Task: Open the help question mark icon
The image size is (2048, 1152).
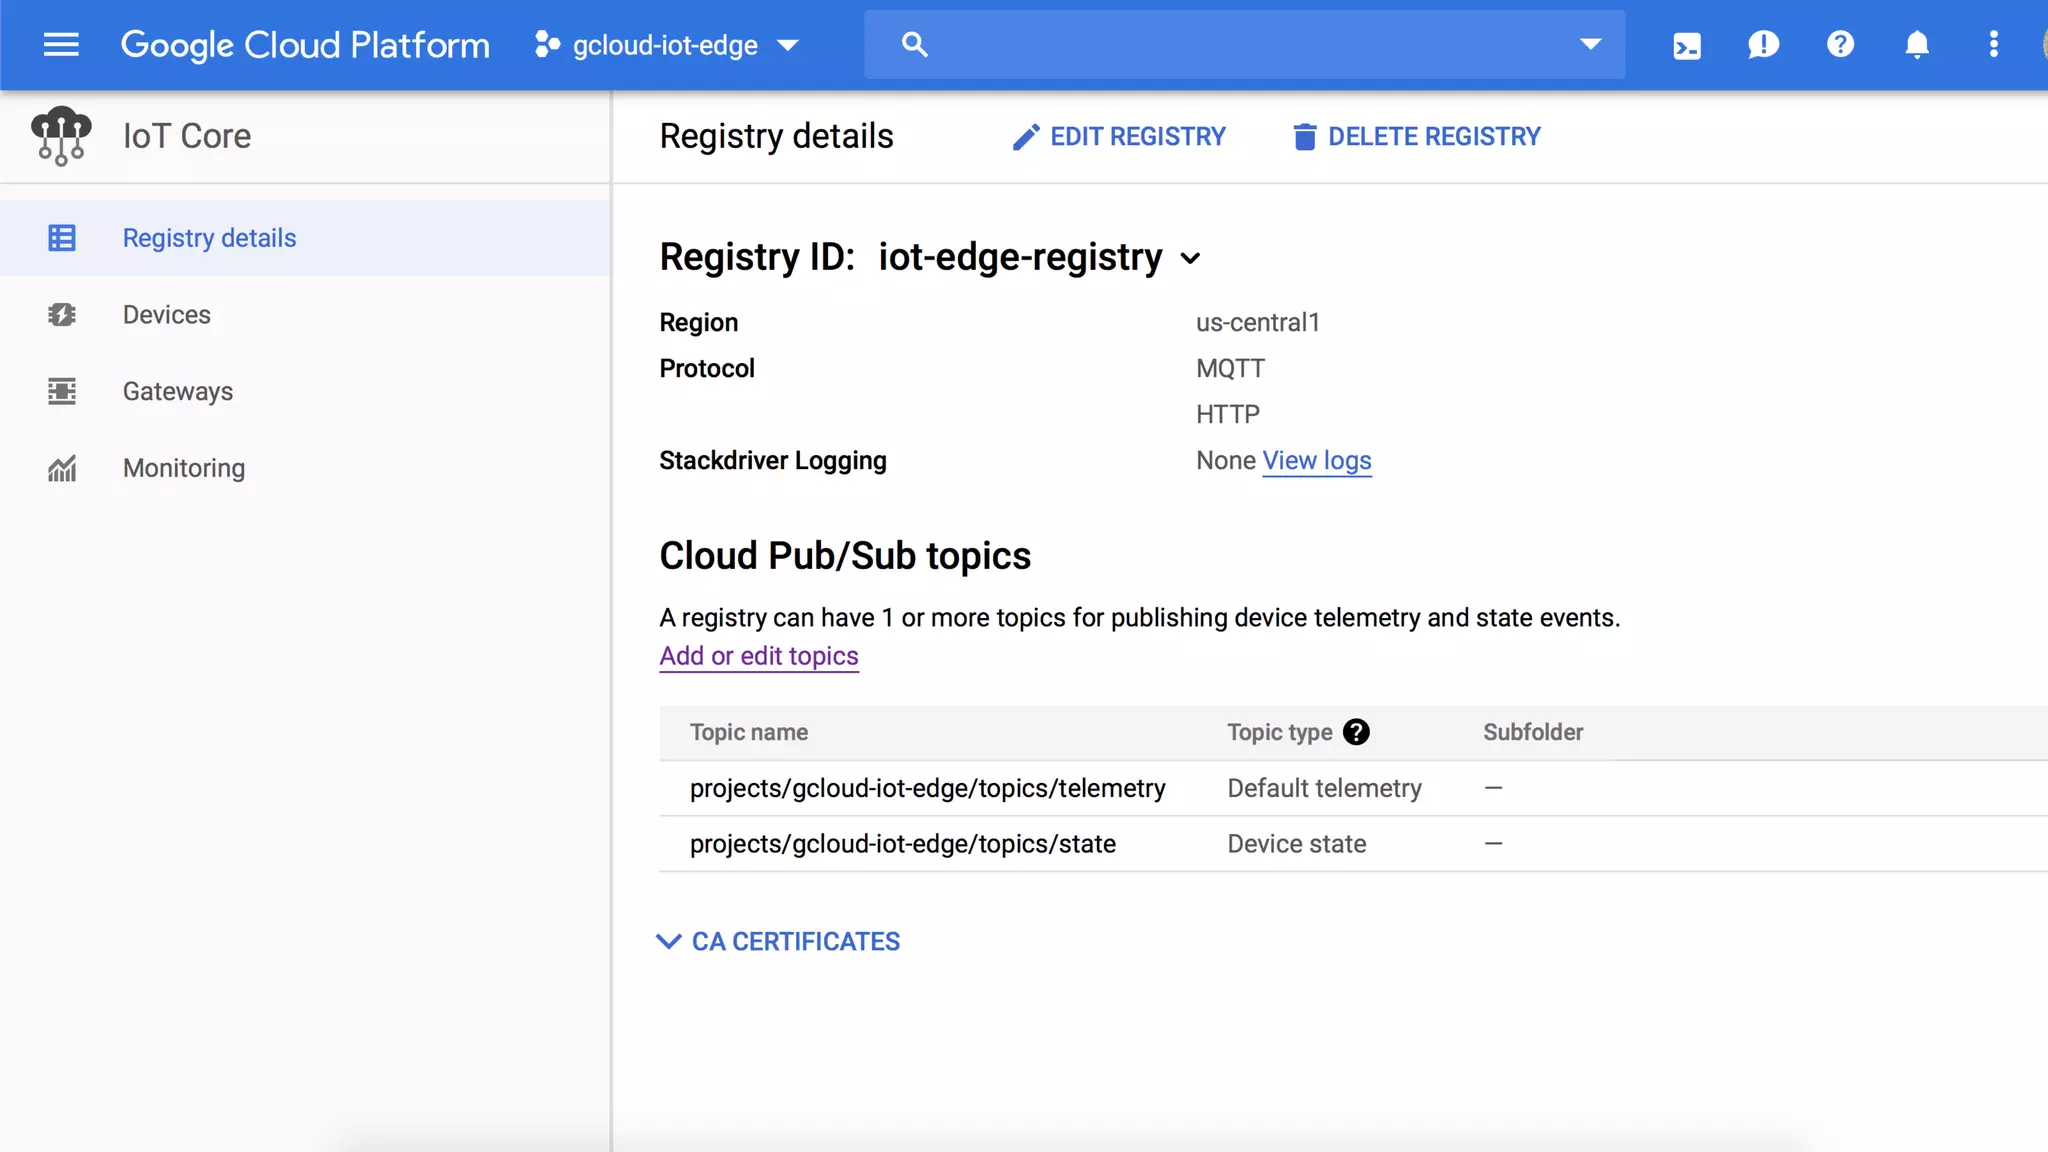Action: [1840, 45]
